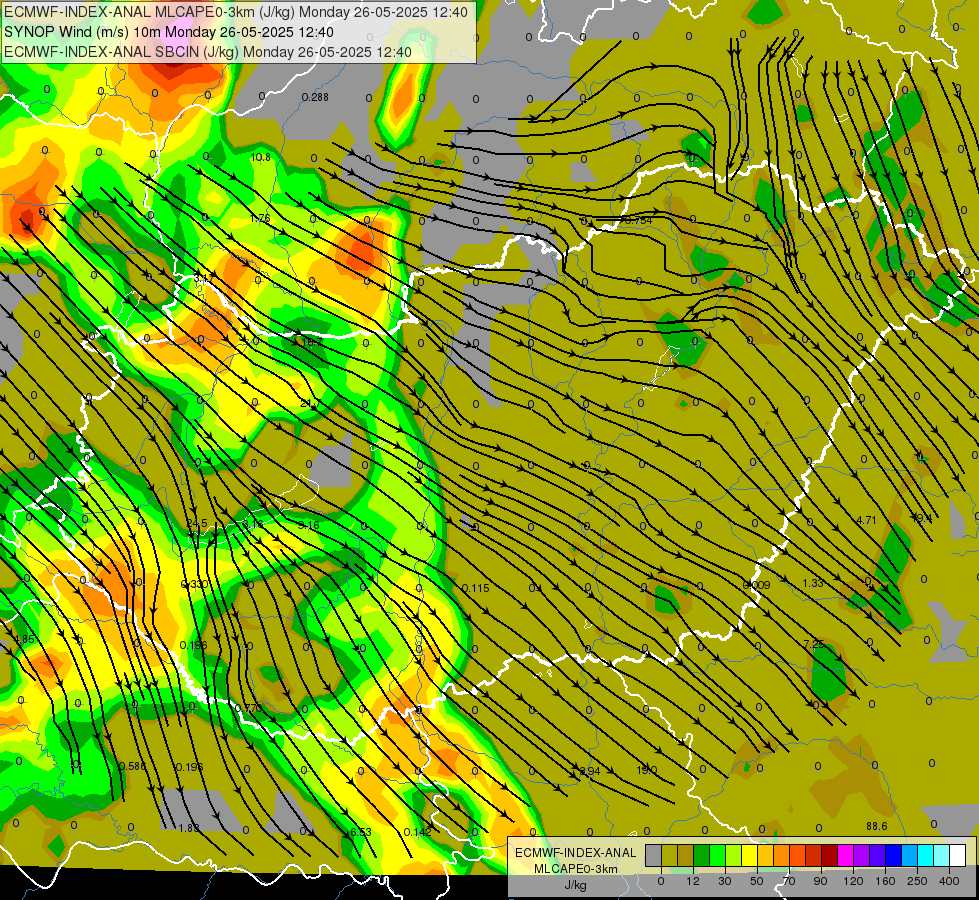This screenshot has width=979, height=900.
Task: Select the SYNOP Wind 10m title line
Action: [x=169, y=32]
